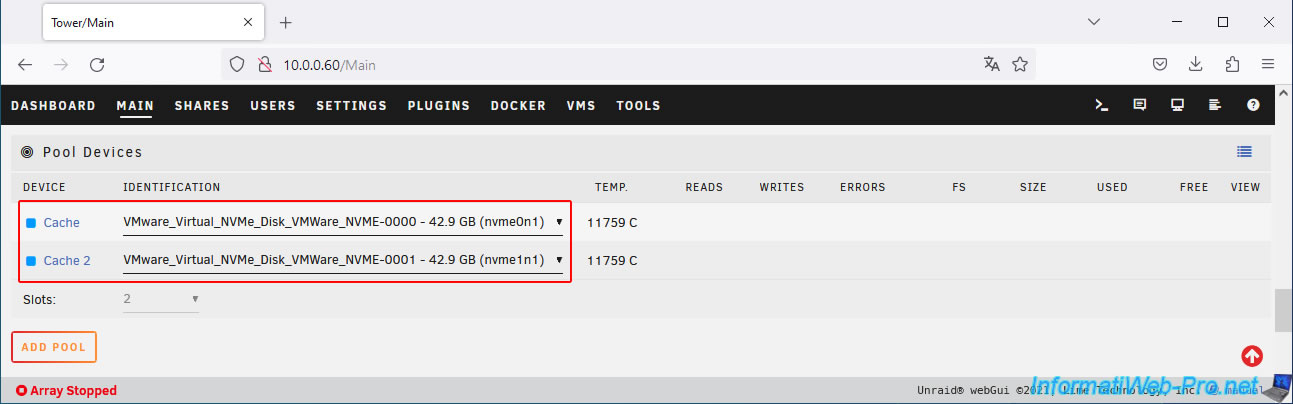
Task: Reload the page in the browser
Action: (x=97, y=64)
